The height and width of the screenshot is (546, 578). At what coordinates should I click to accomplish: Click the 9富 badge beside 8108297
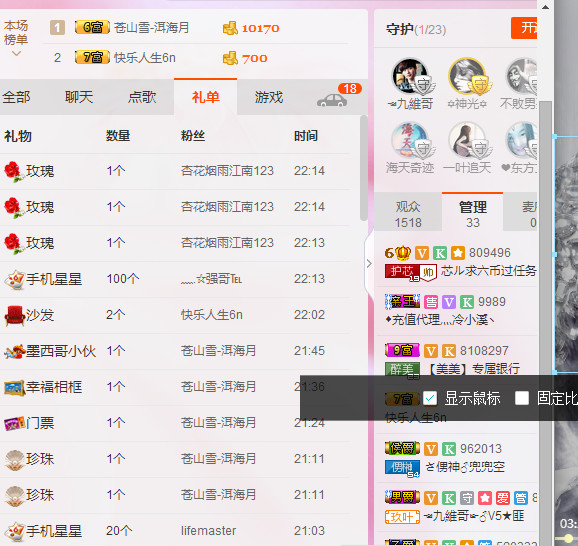click(402, 350)
